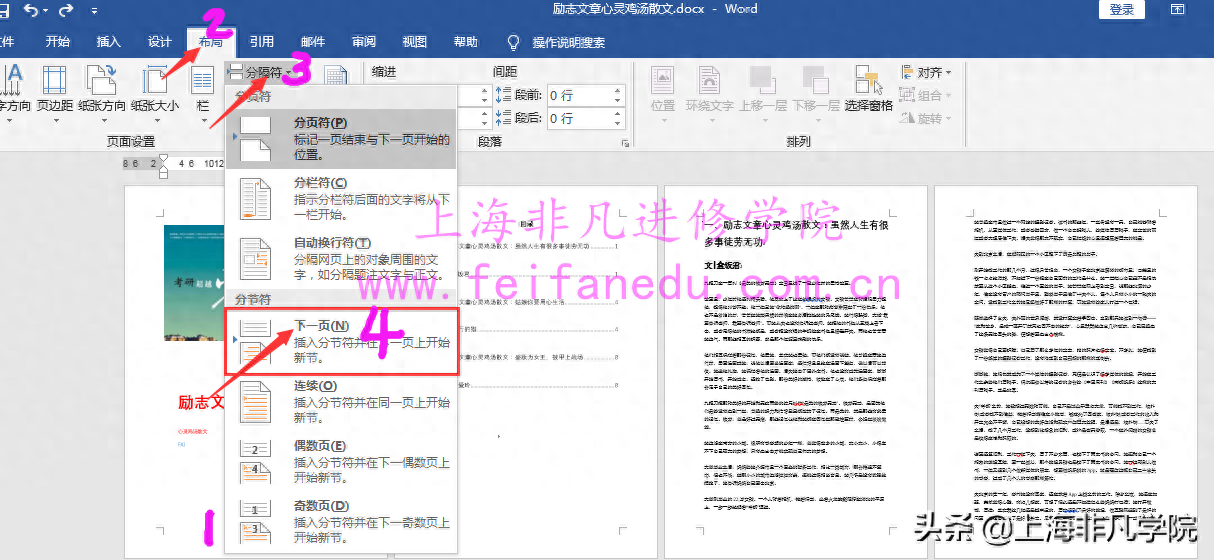Increase 段前 spacing with up arrow
This screenshot has width=1214, height=560.
(618, 90)
